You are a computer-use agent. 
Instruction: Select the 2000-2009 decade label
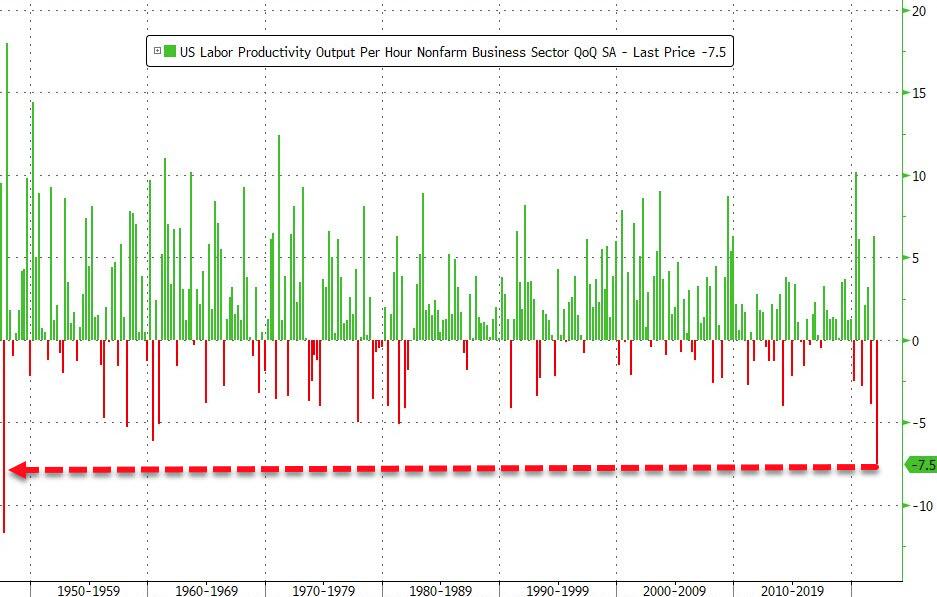point(675,590)
